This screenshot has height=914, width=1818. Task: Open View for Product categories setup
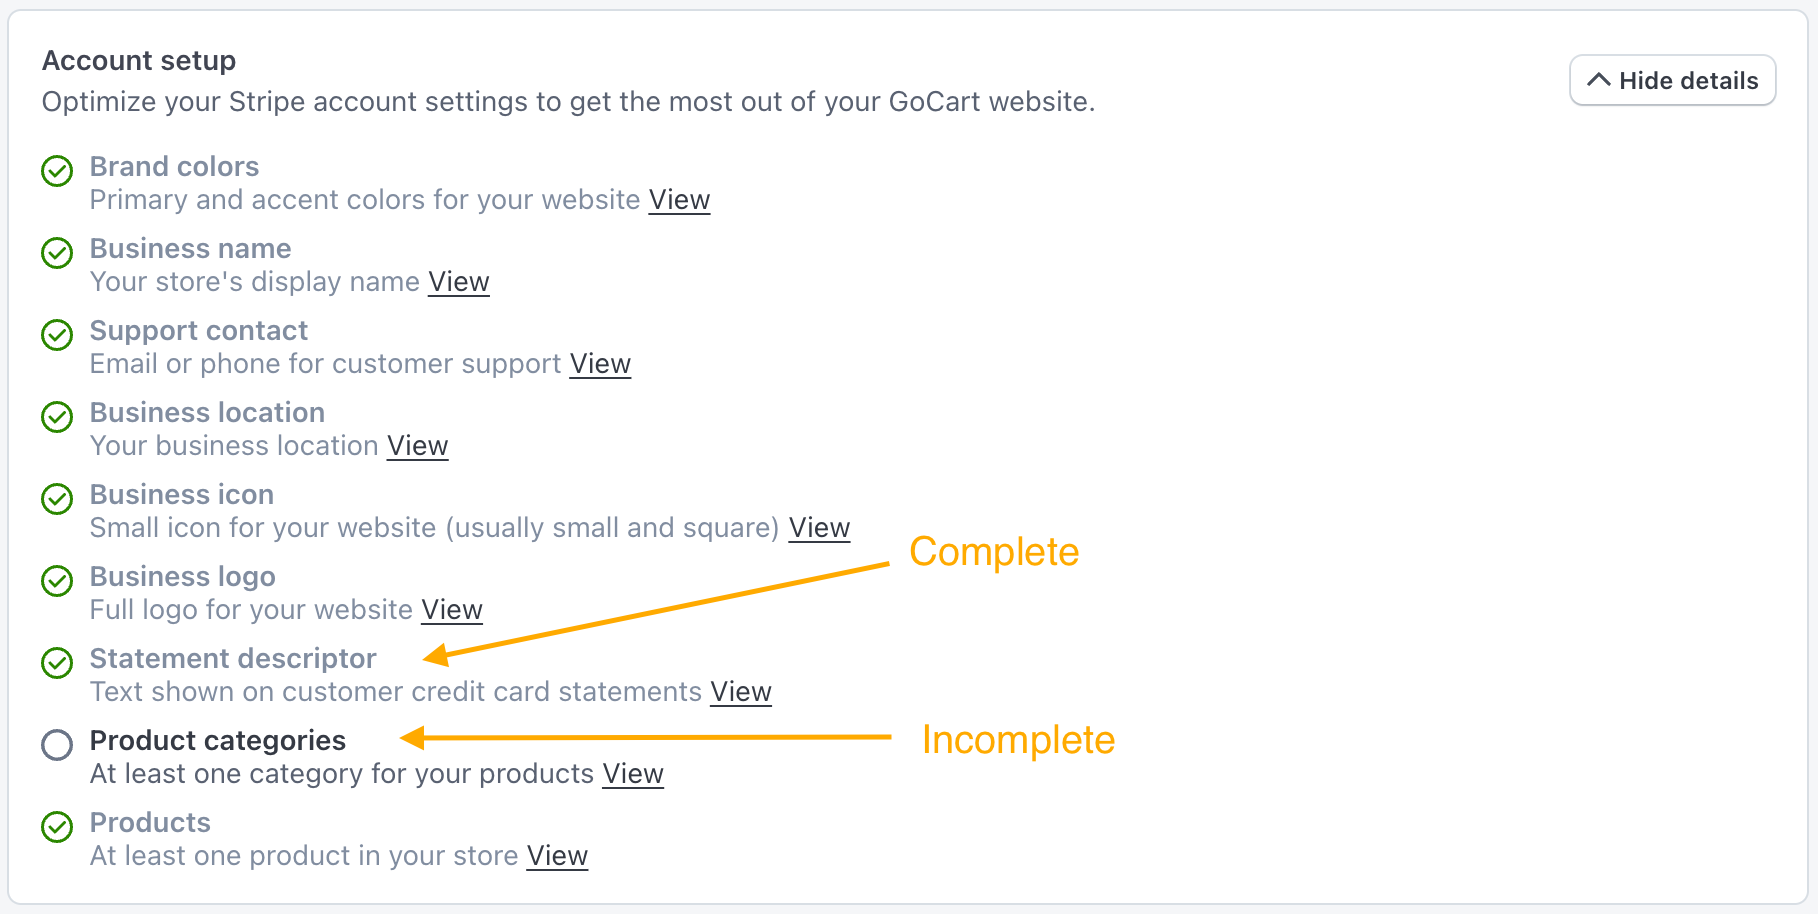click(x=632, y=773)
